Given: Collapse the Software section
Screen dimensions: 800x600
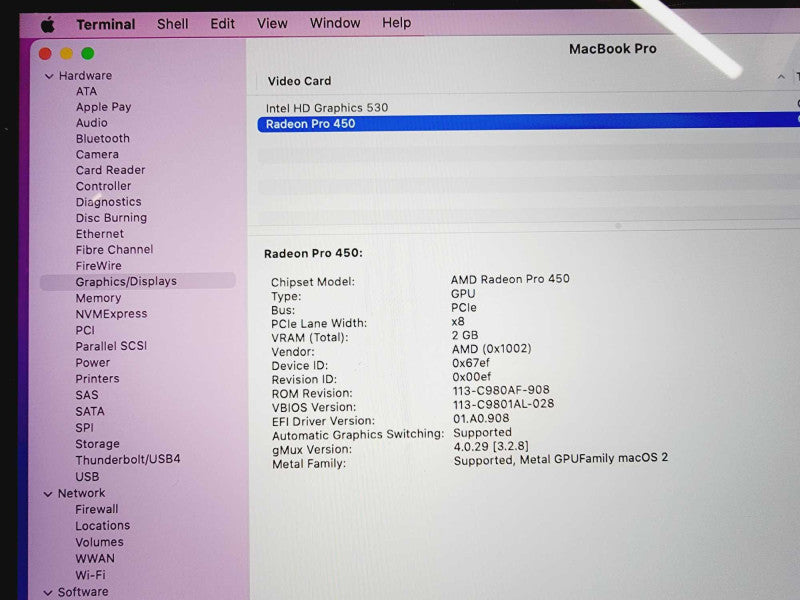Looking at the screenshot, I should 48,592.
